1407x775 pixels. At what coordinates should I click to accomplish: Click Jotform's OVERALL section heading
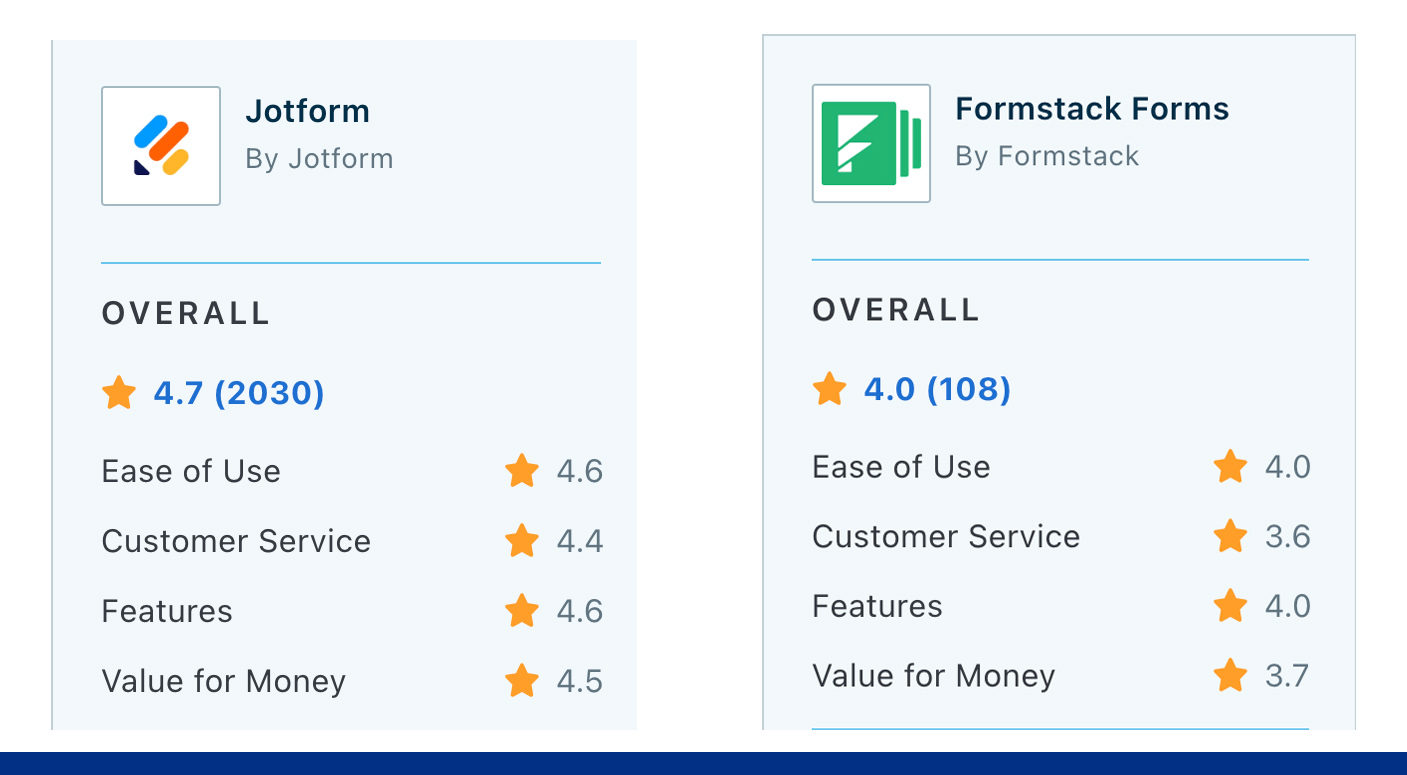click(x=186, y=313)
